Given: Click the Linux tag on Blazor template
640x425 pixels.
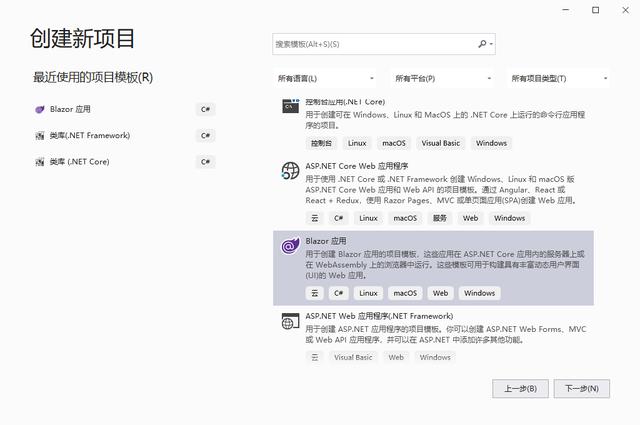Looking at the screenshot, I should point(368,294).
